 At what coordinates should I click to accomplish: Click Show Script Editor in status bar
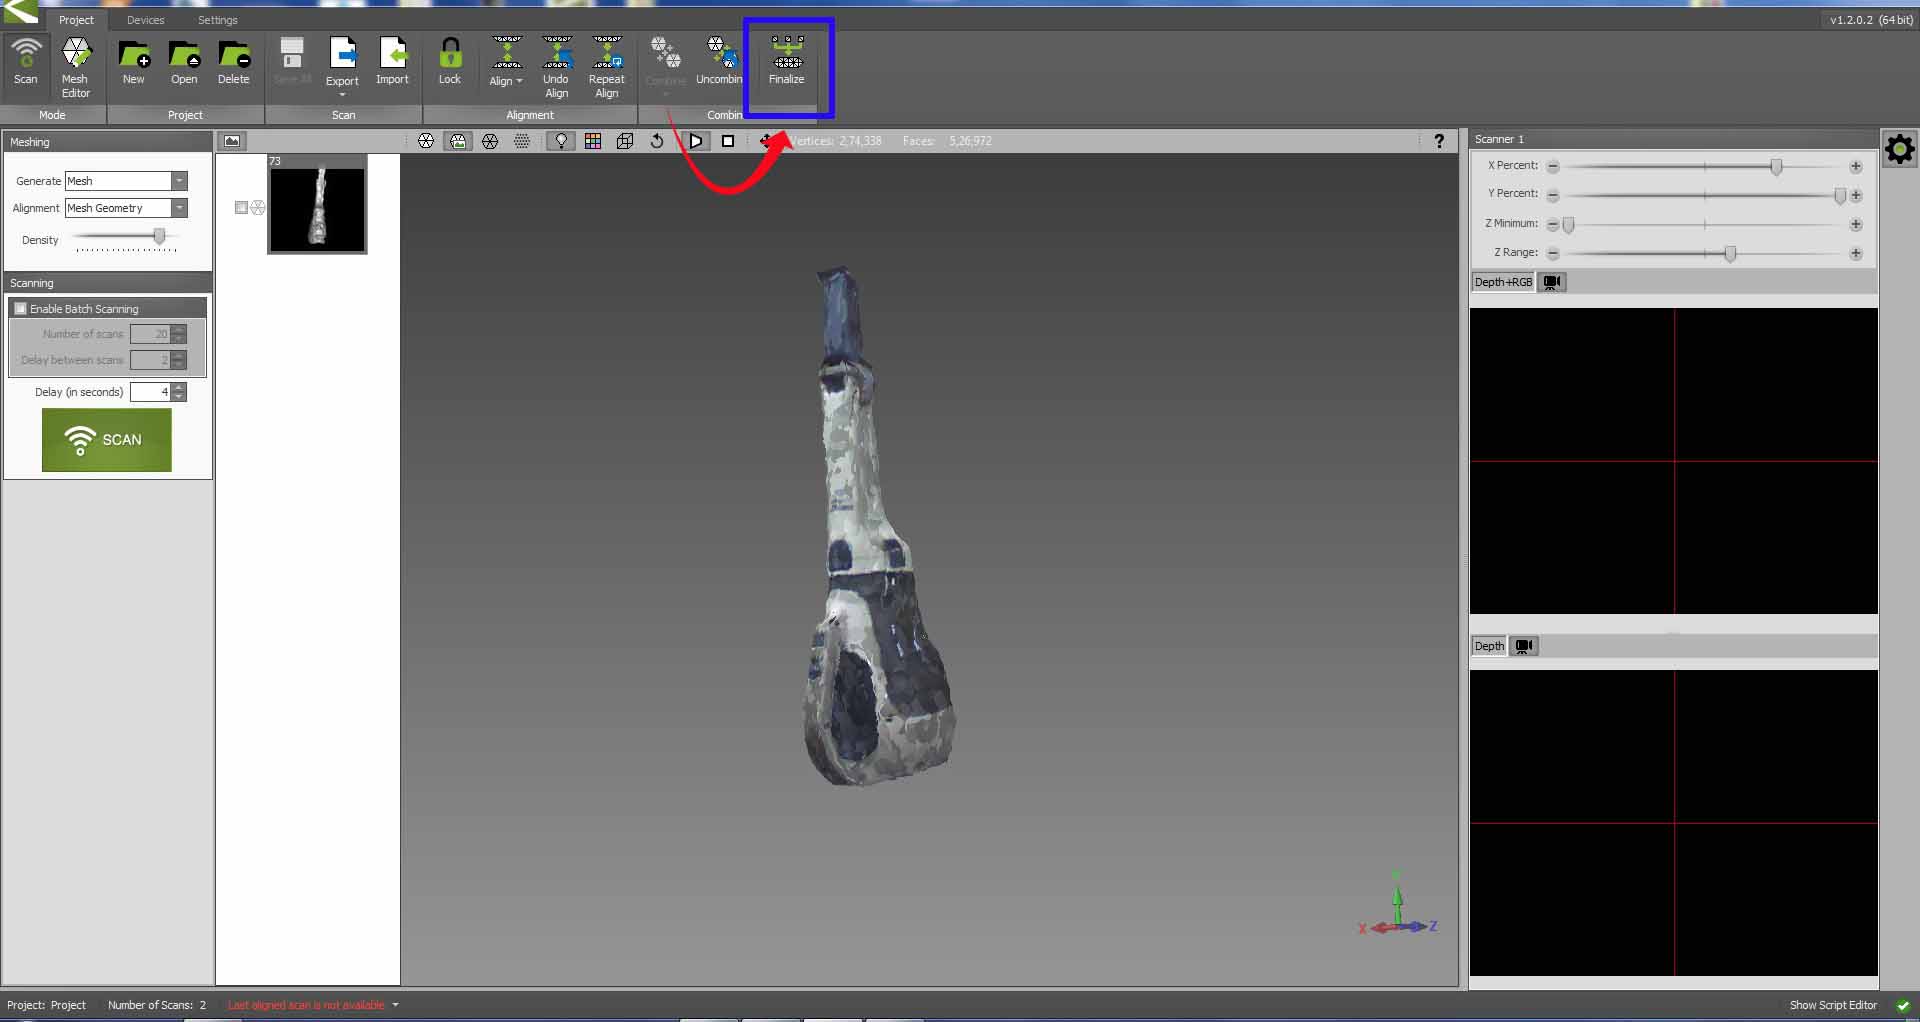coord(1833,1005)
